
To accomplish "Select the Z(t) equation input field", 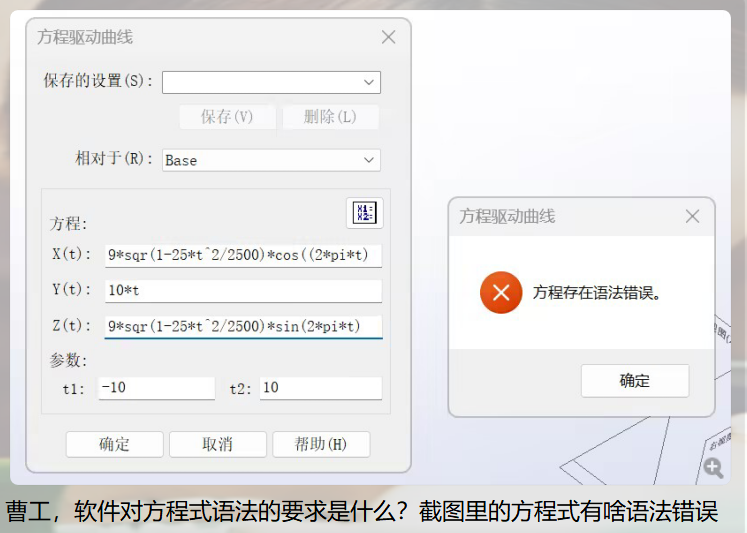I will (243, 326).
